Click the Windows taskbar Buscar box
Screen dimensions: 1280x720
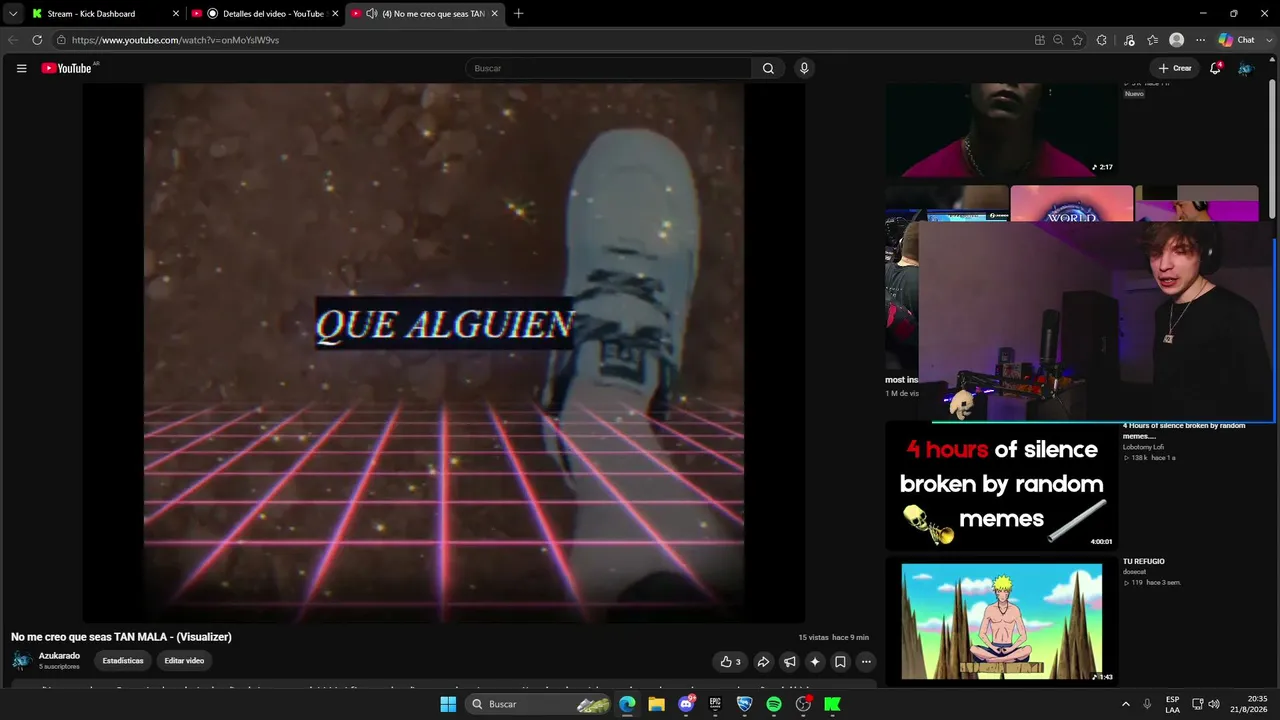tap(539, 704)
